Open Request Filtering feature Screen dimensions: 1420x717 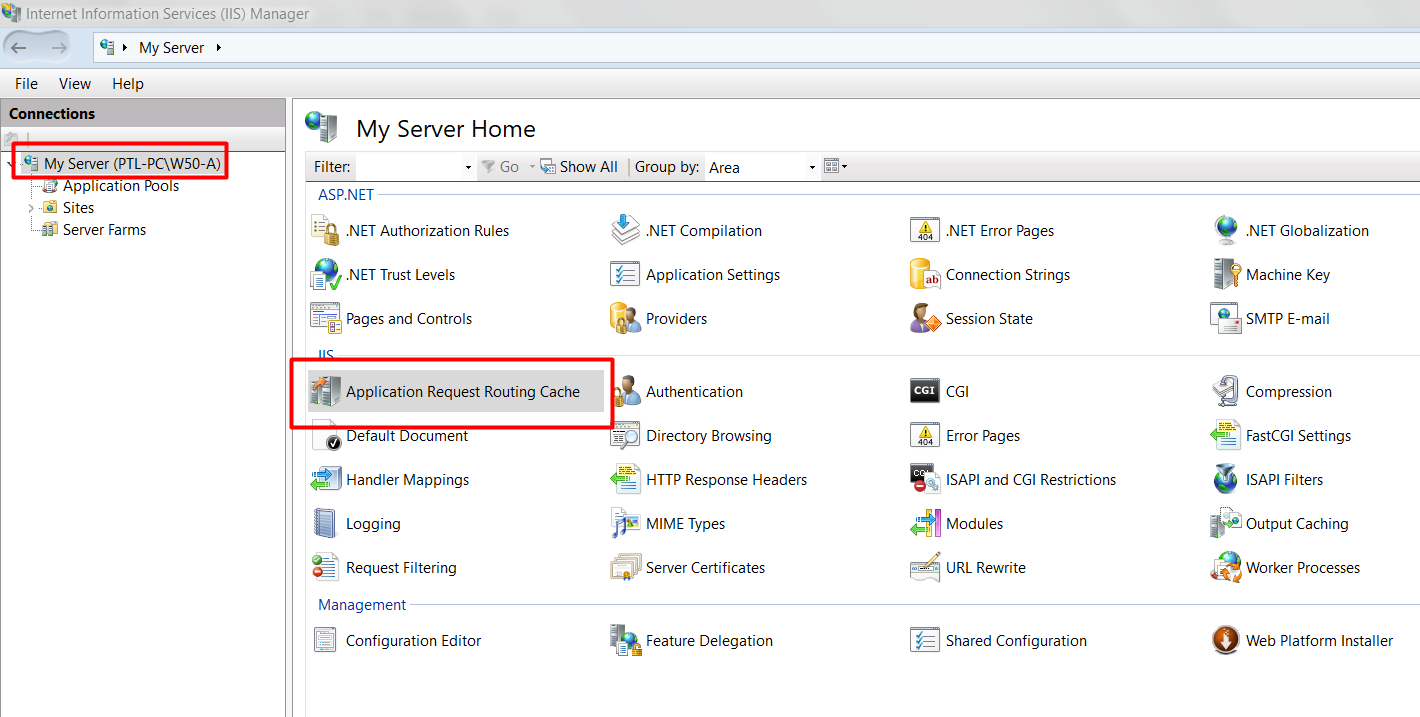point(385,568)
